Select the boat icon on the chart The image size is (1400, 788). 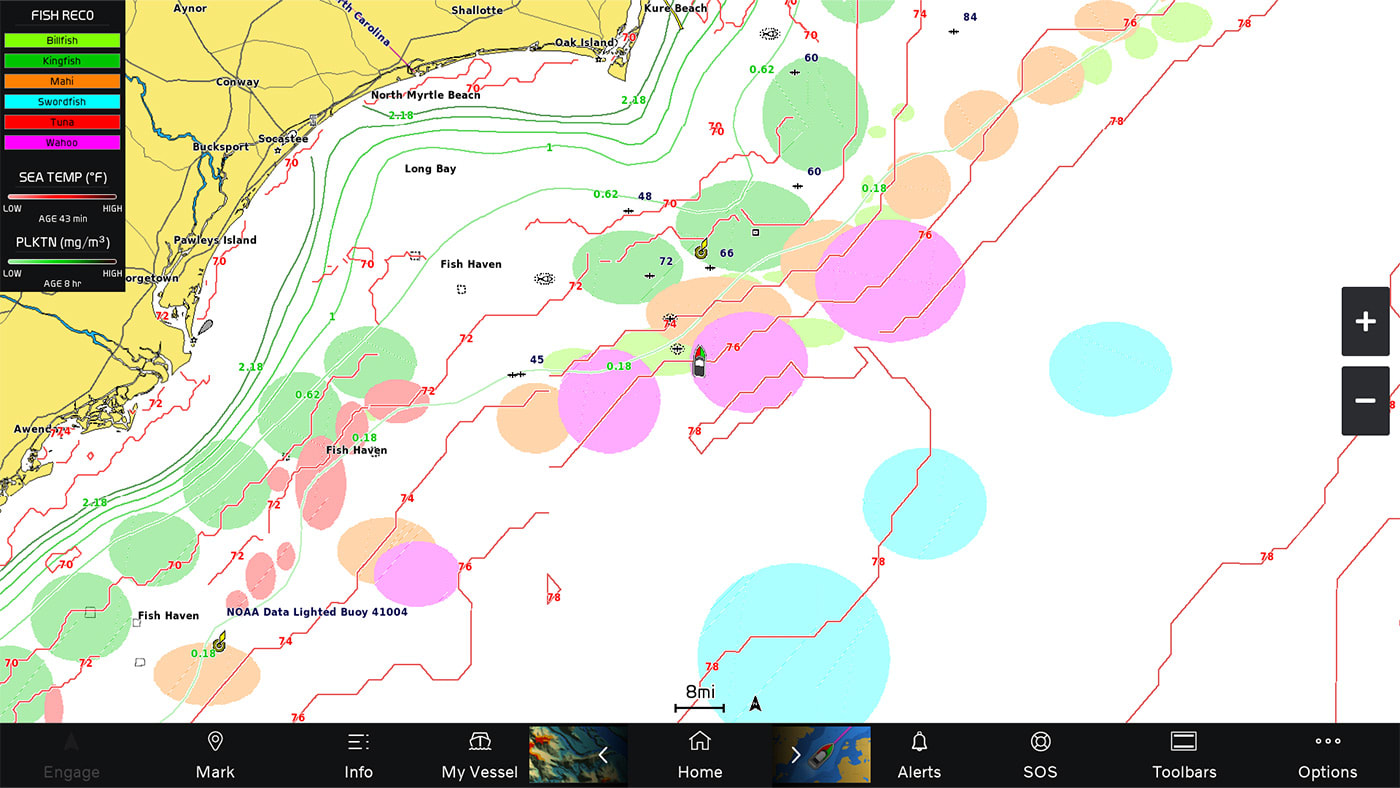(699, 361)
